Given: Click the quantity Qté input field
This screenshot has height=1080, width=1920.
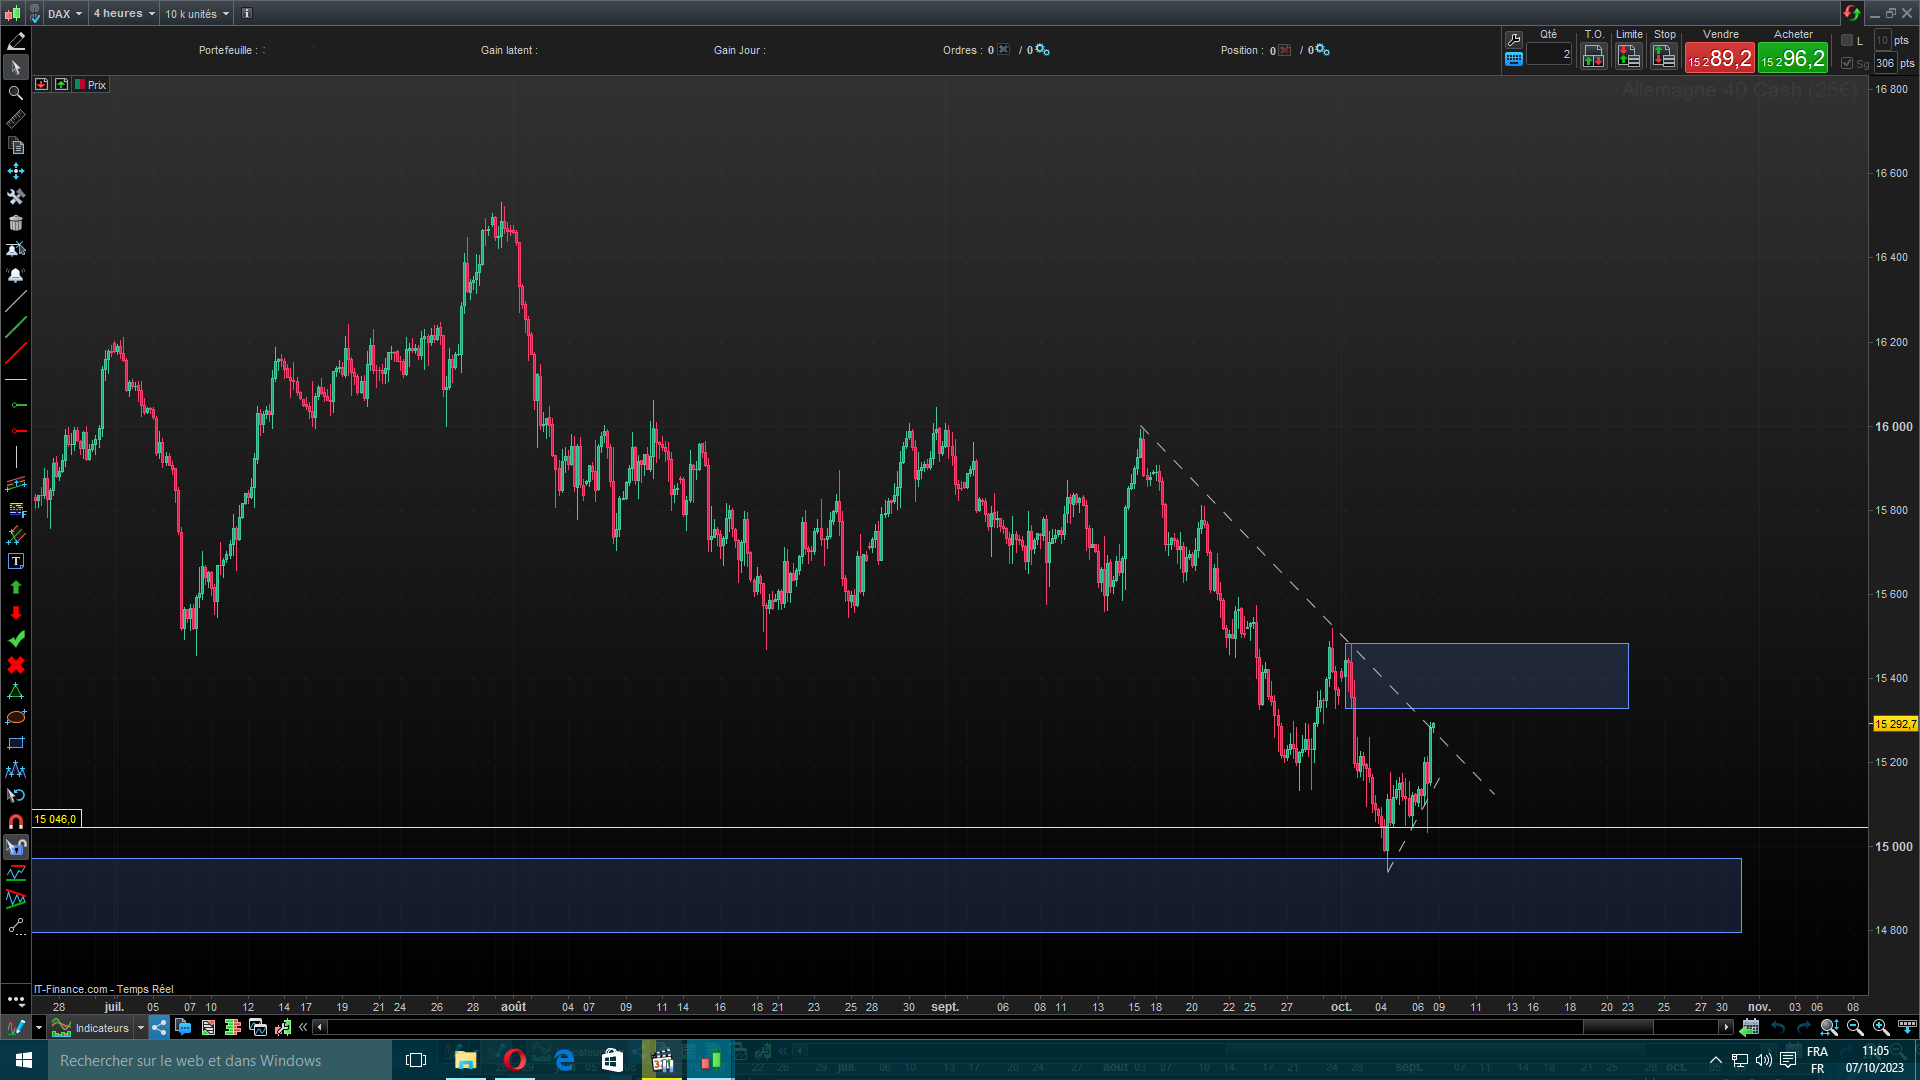Looking at the screenshot, I should [x=1549, y=55].
